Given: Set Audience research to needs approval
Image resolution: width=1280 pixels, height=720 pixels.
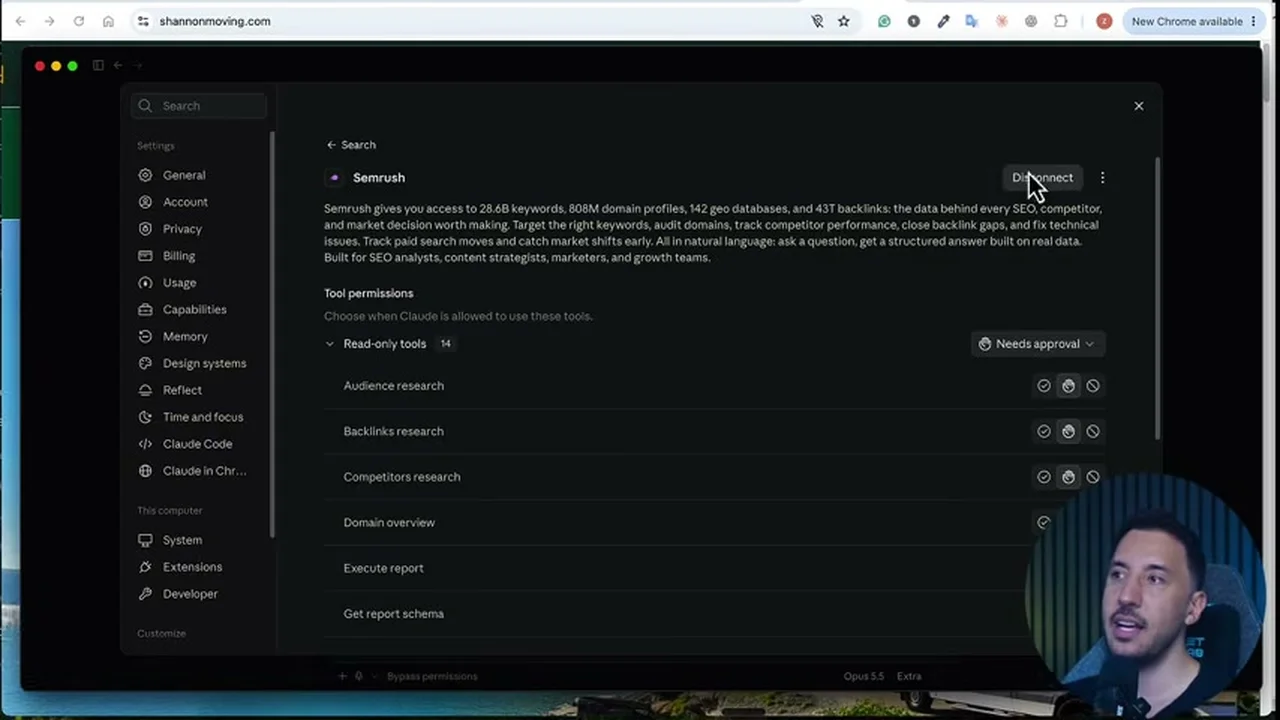Looking at the screenshot, I should [x=1068, y=386].
